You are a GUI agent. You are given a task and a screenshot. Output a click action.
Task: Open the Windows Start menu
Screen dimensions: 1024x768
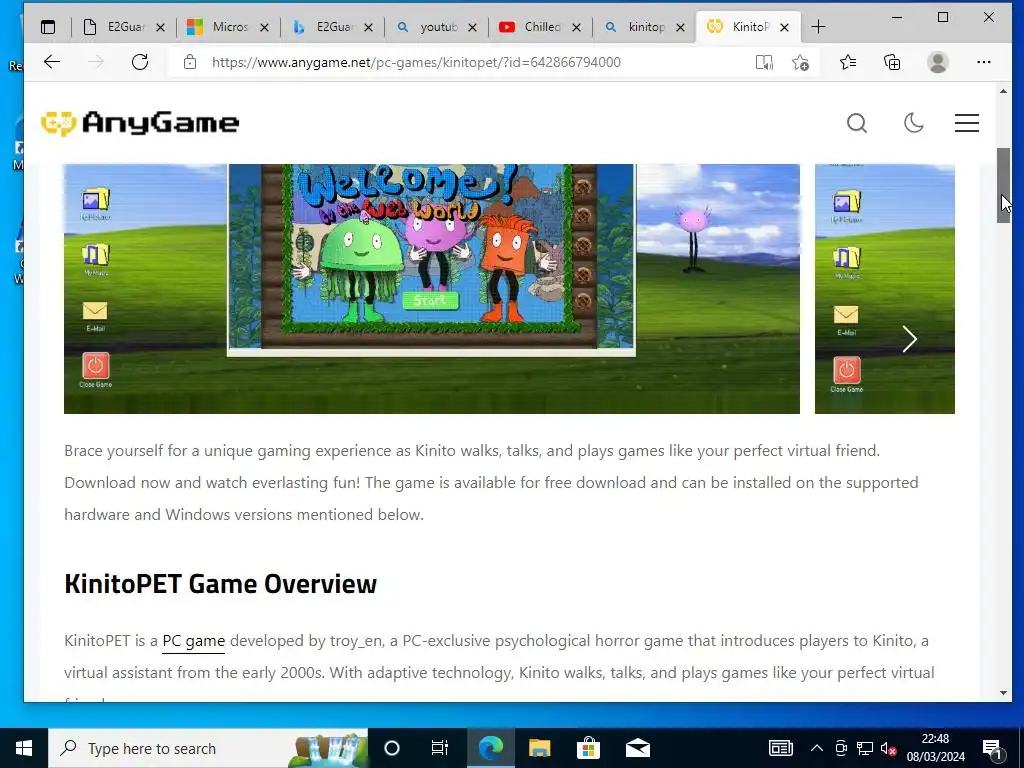[24, 748]
